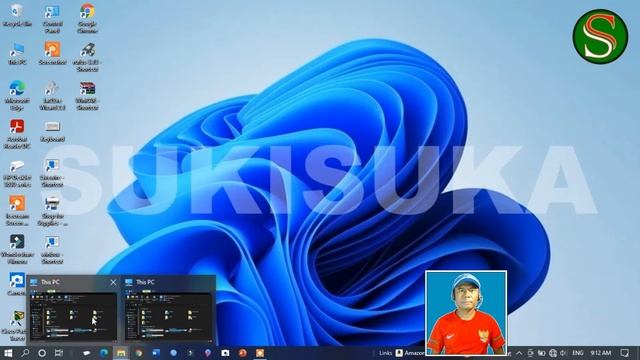Select the WinRAR shortcut on the desktop
The image size is (640, 360).
click(87, 96)
